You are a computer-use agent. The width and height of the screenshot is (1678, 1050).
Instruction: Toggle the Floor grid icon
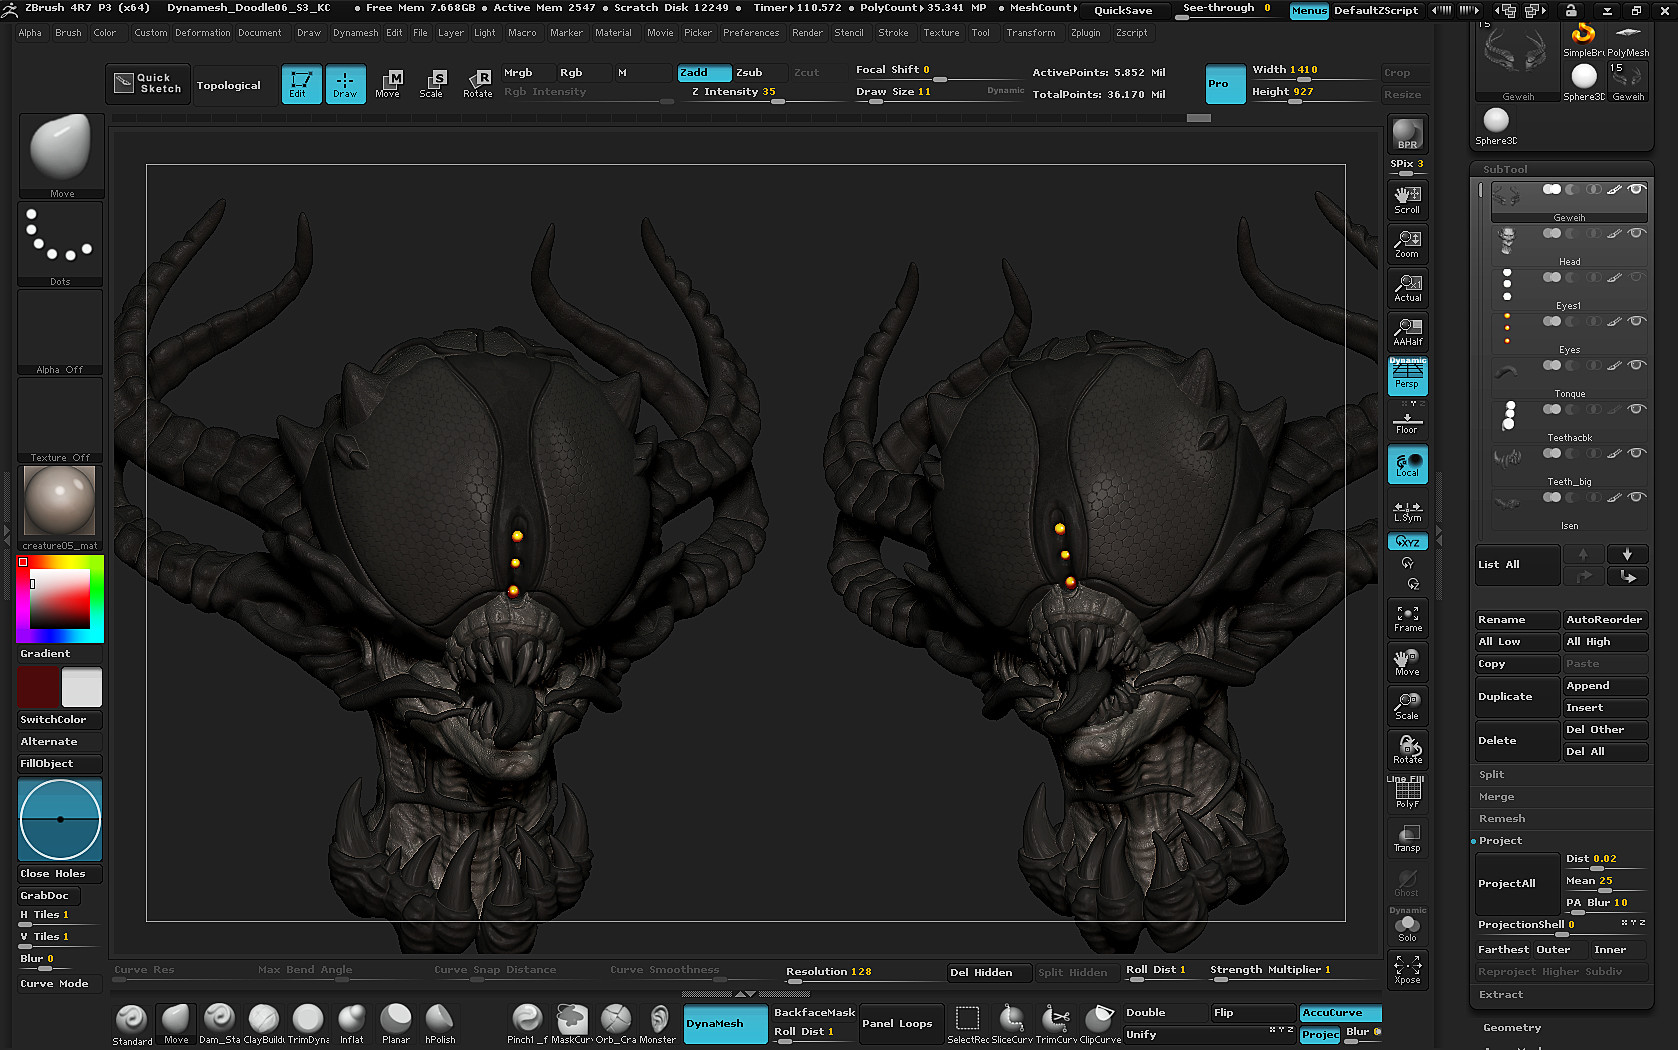click(x=1407, y=422)
